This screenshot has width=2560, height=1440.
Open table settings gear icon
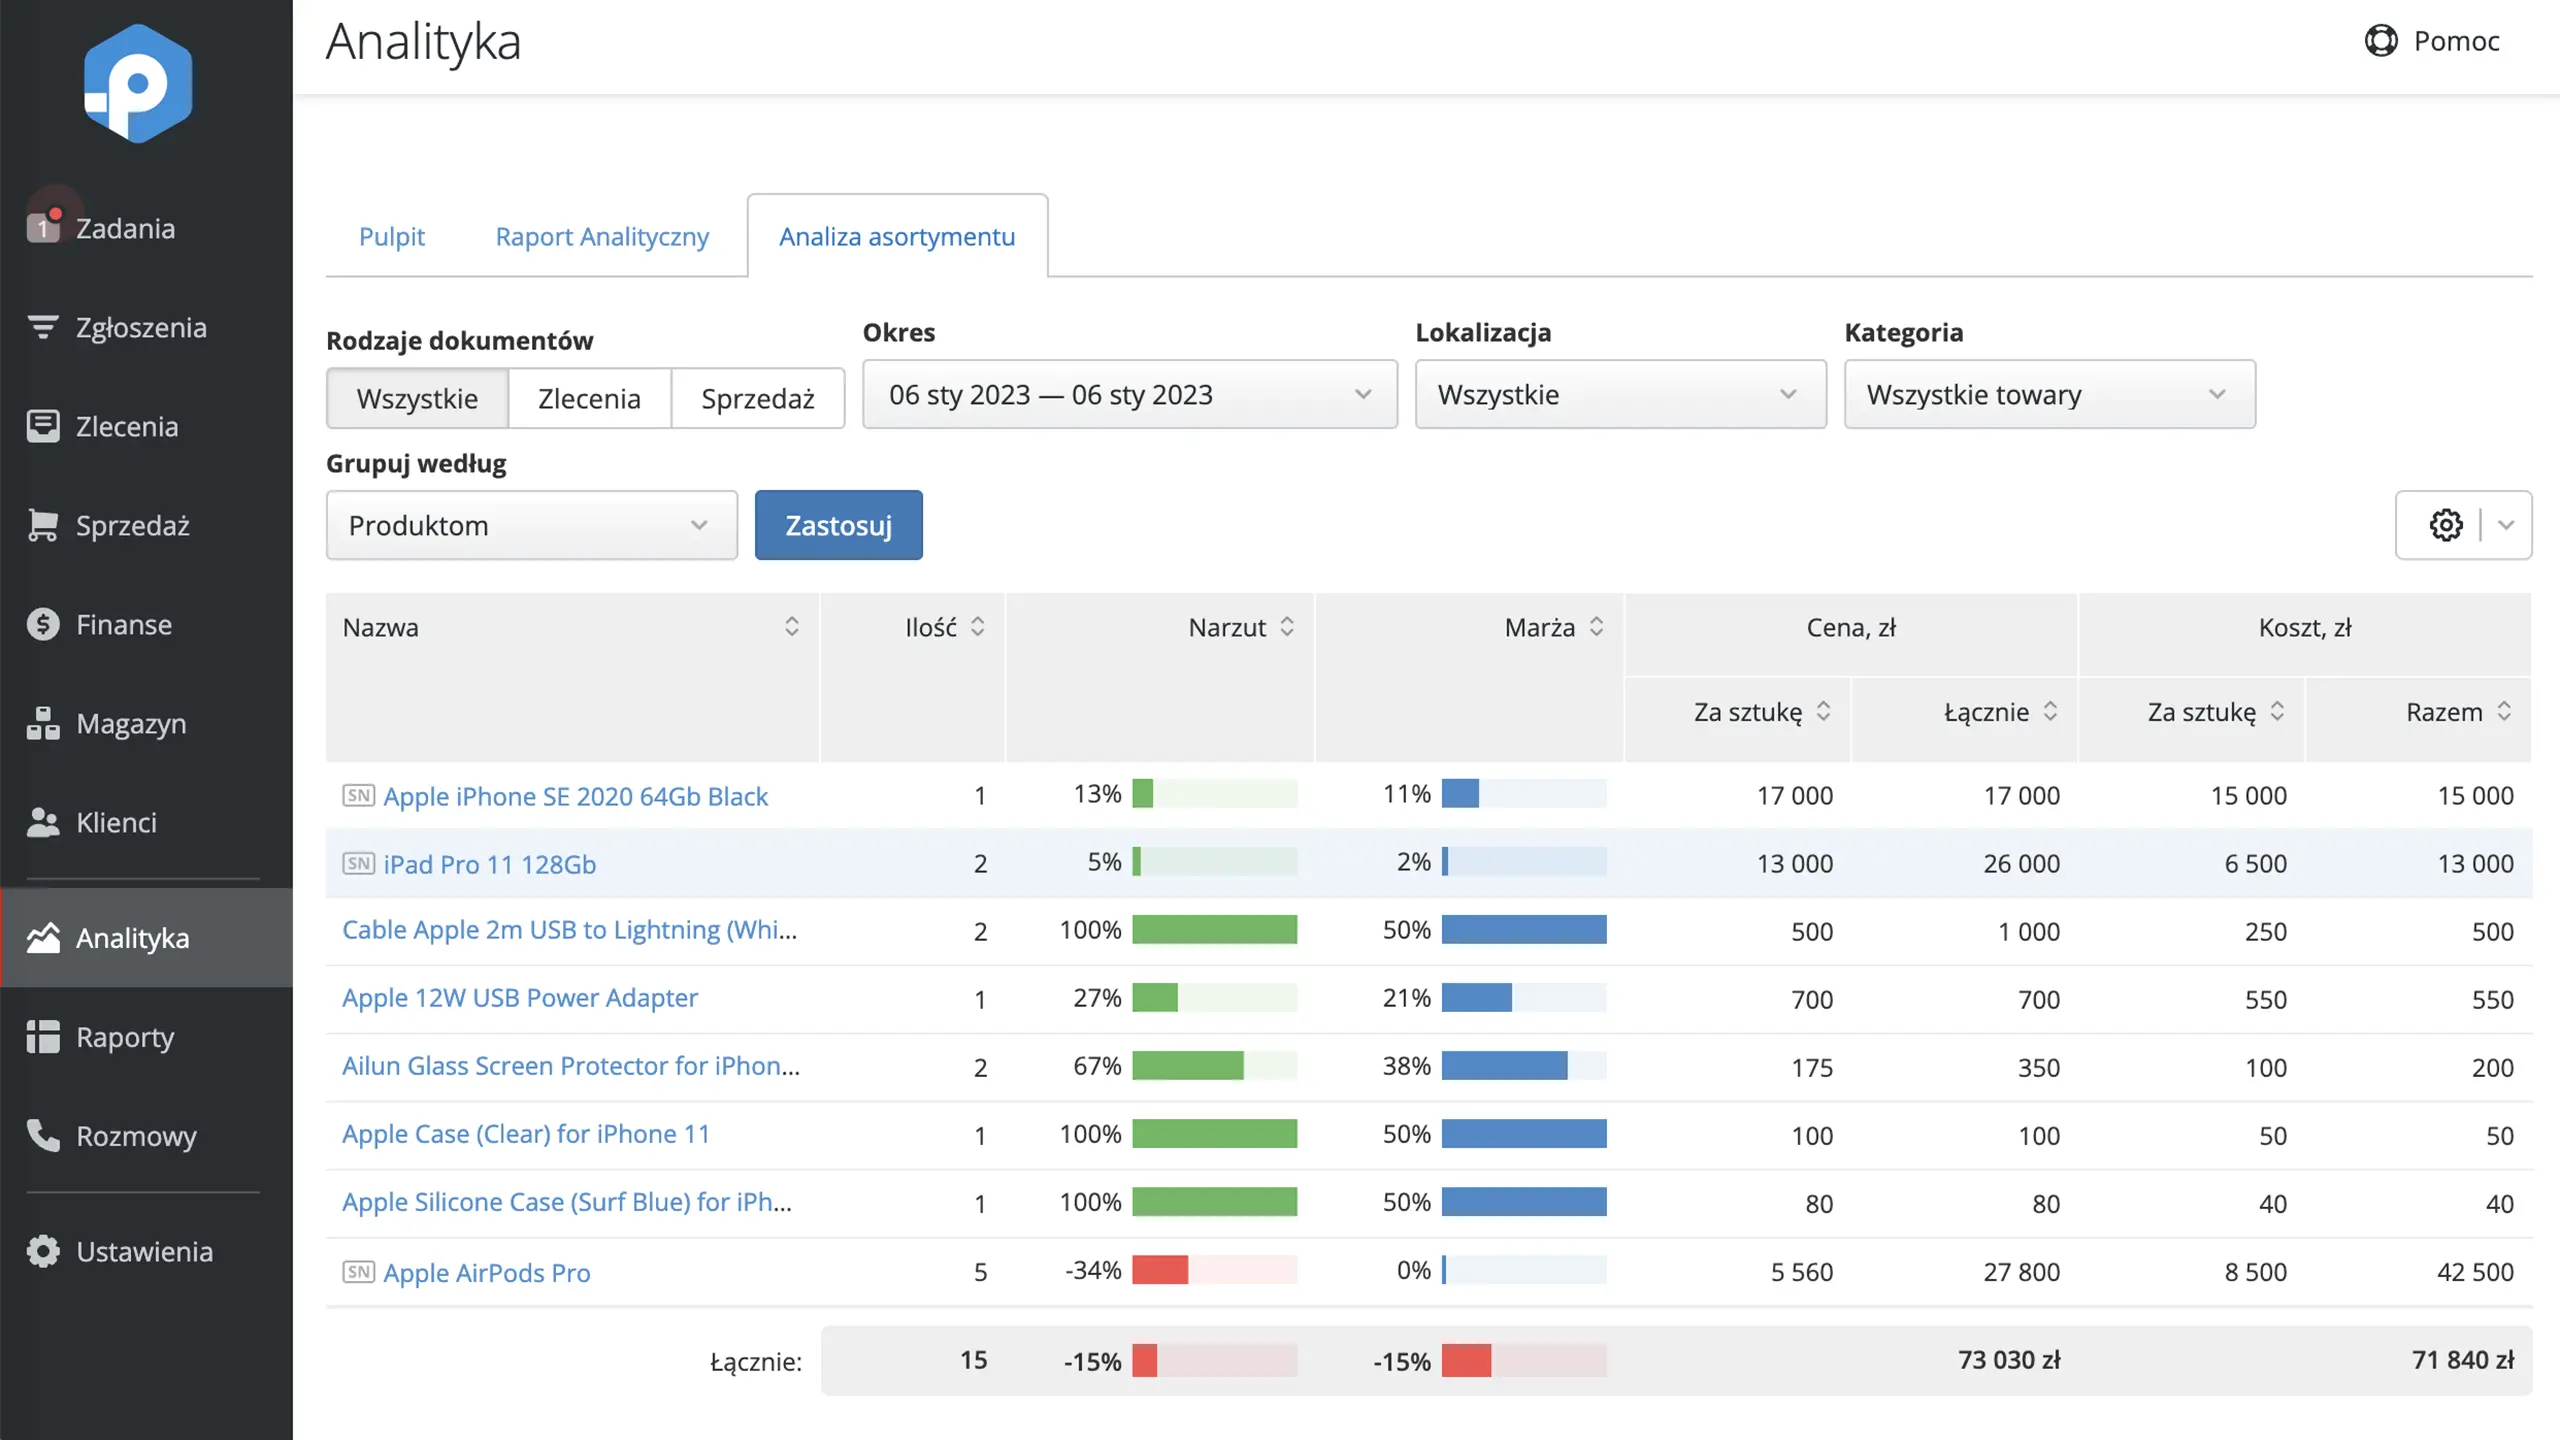(x=2446, y=525)
